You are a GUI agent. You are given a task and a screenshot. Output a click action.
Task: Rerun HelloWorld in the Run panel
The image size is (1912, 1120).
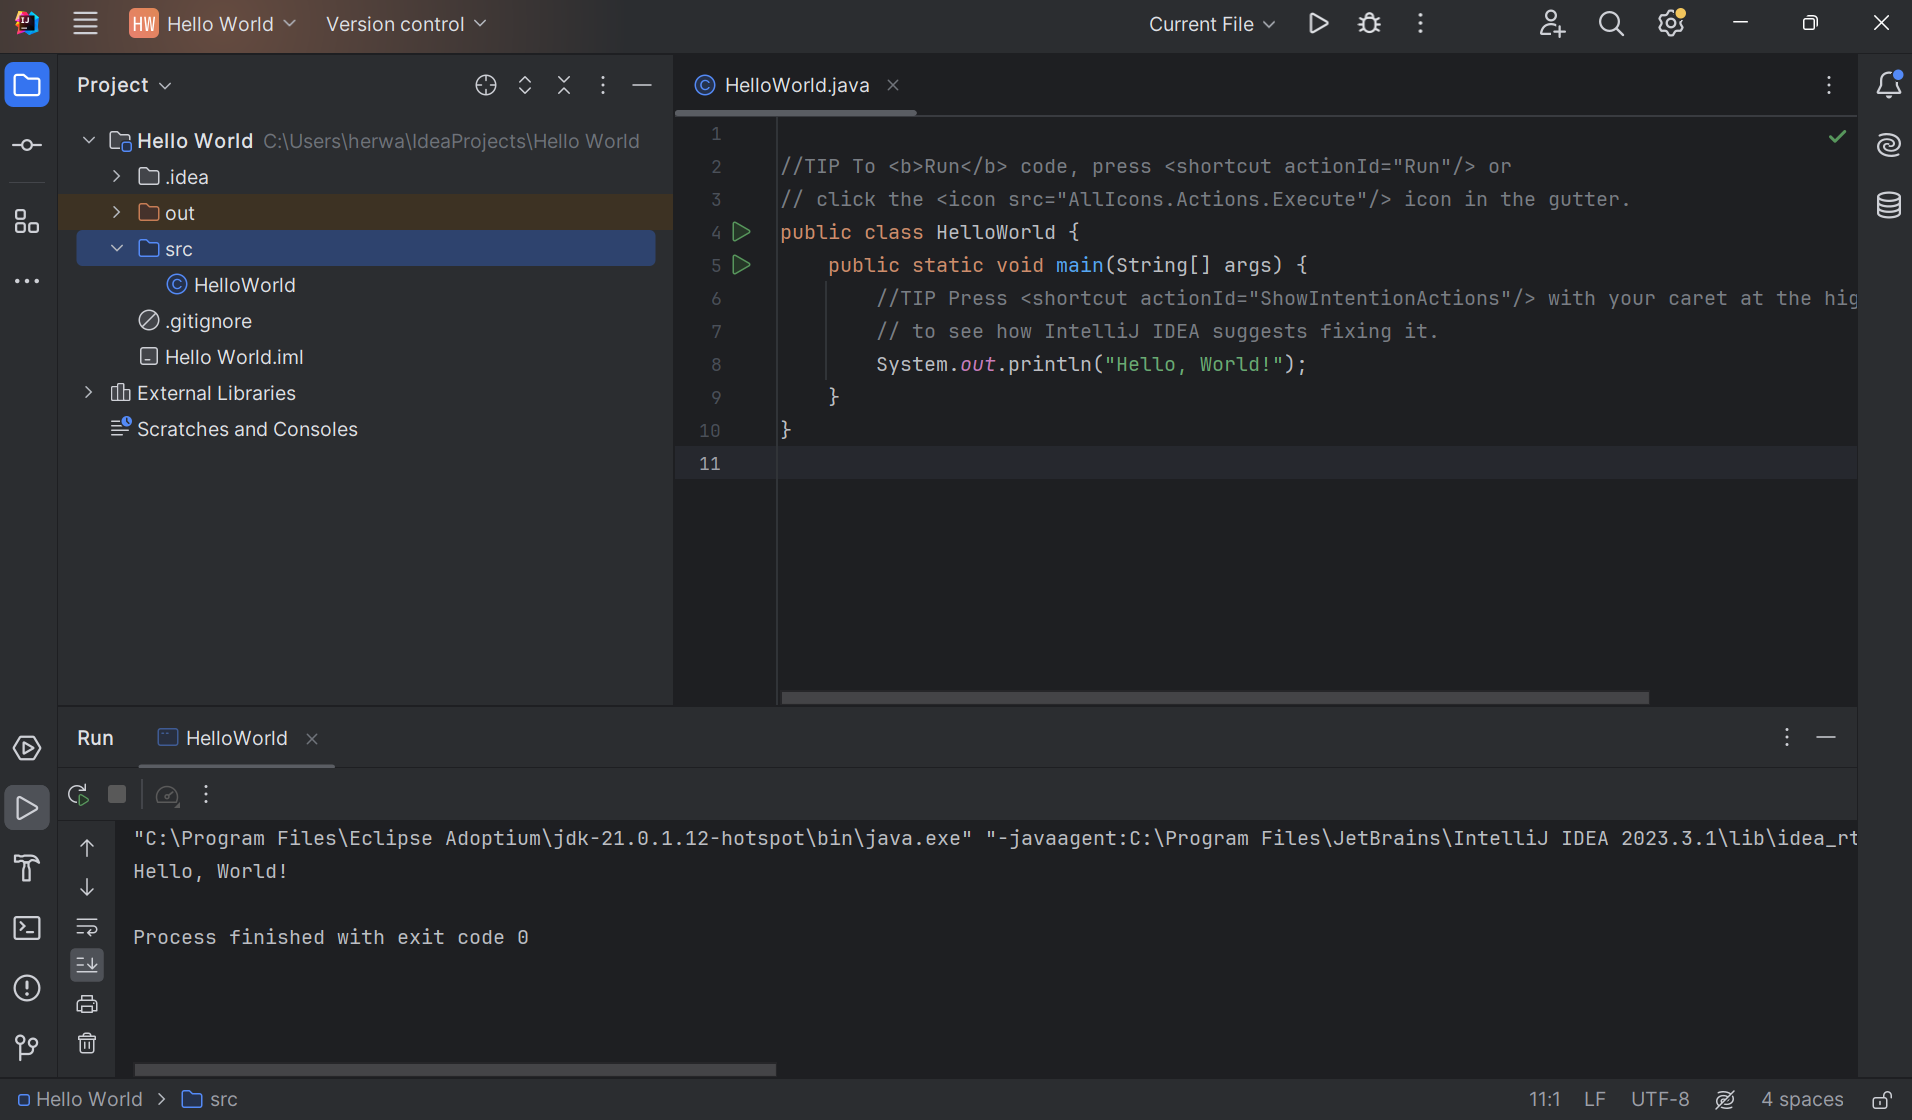(x=78, y=795)
